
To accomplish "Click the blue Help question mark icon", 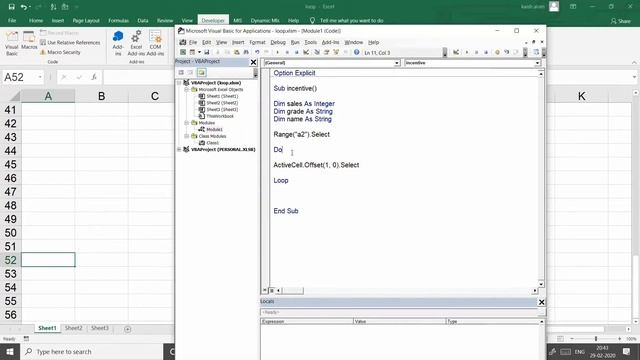I will pyautogui.click(x=356, y=52).
